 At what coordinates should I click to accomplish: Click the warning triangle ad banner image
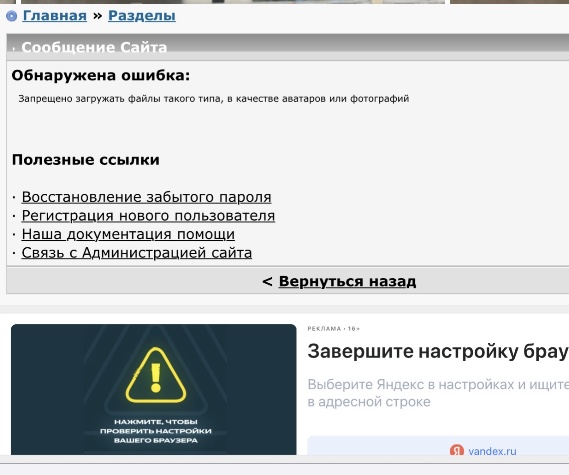coord(153,389)
